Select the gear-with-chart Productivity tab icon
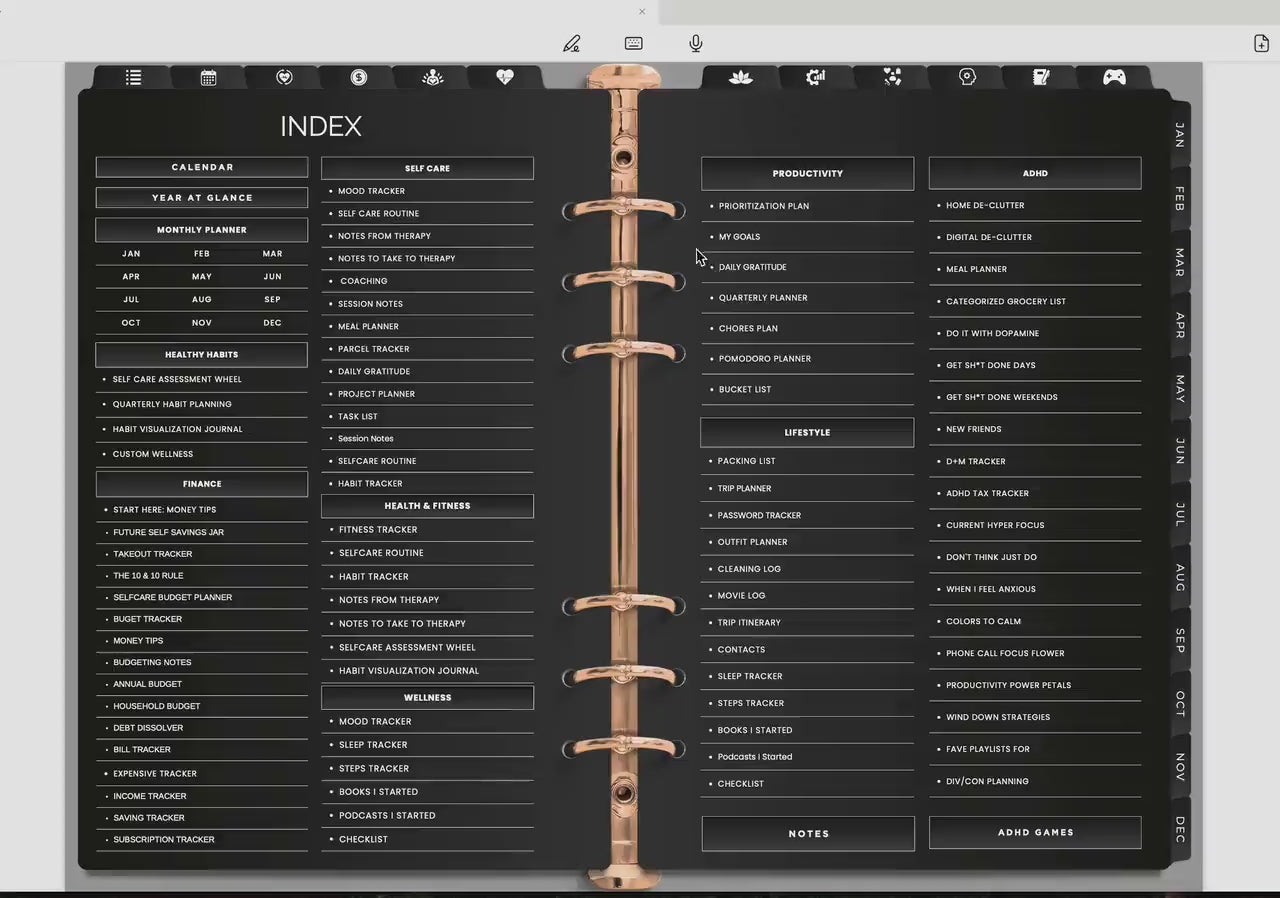 (x=815, y=76)
